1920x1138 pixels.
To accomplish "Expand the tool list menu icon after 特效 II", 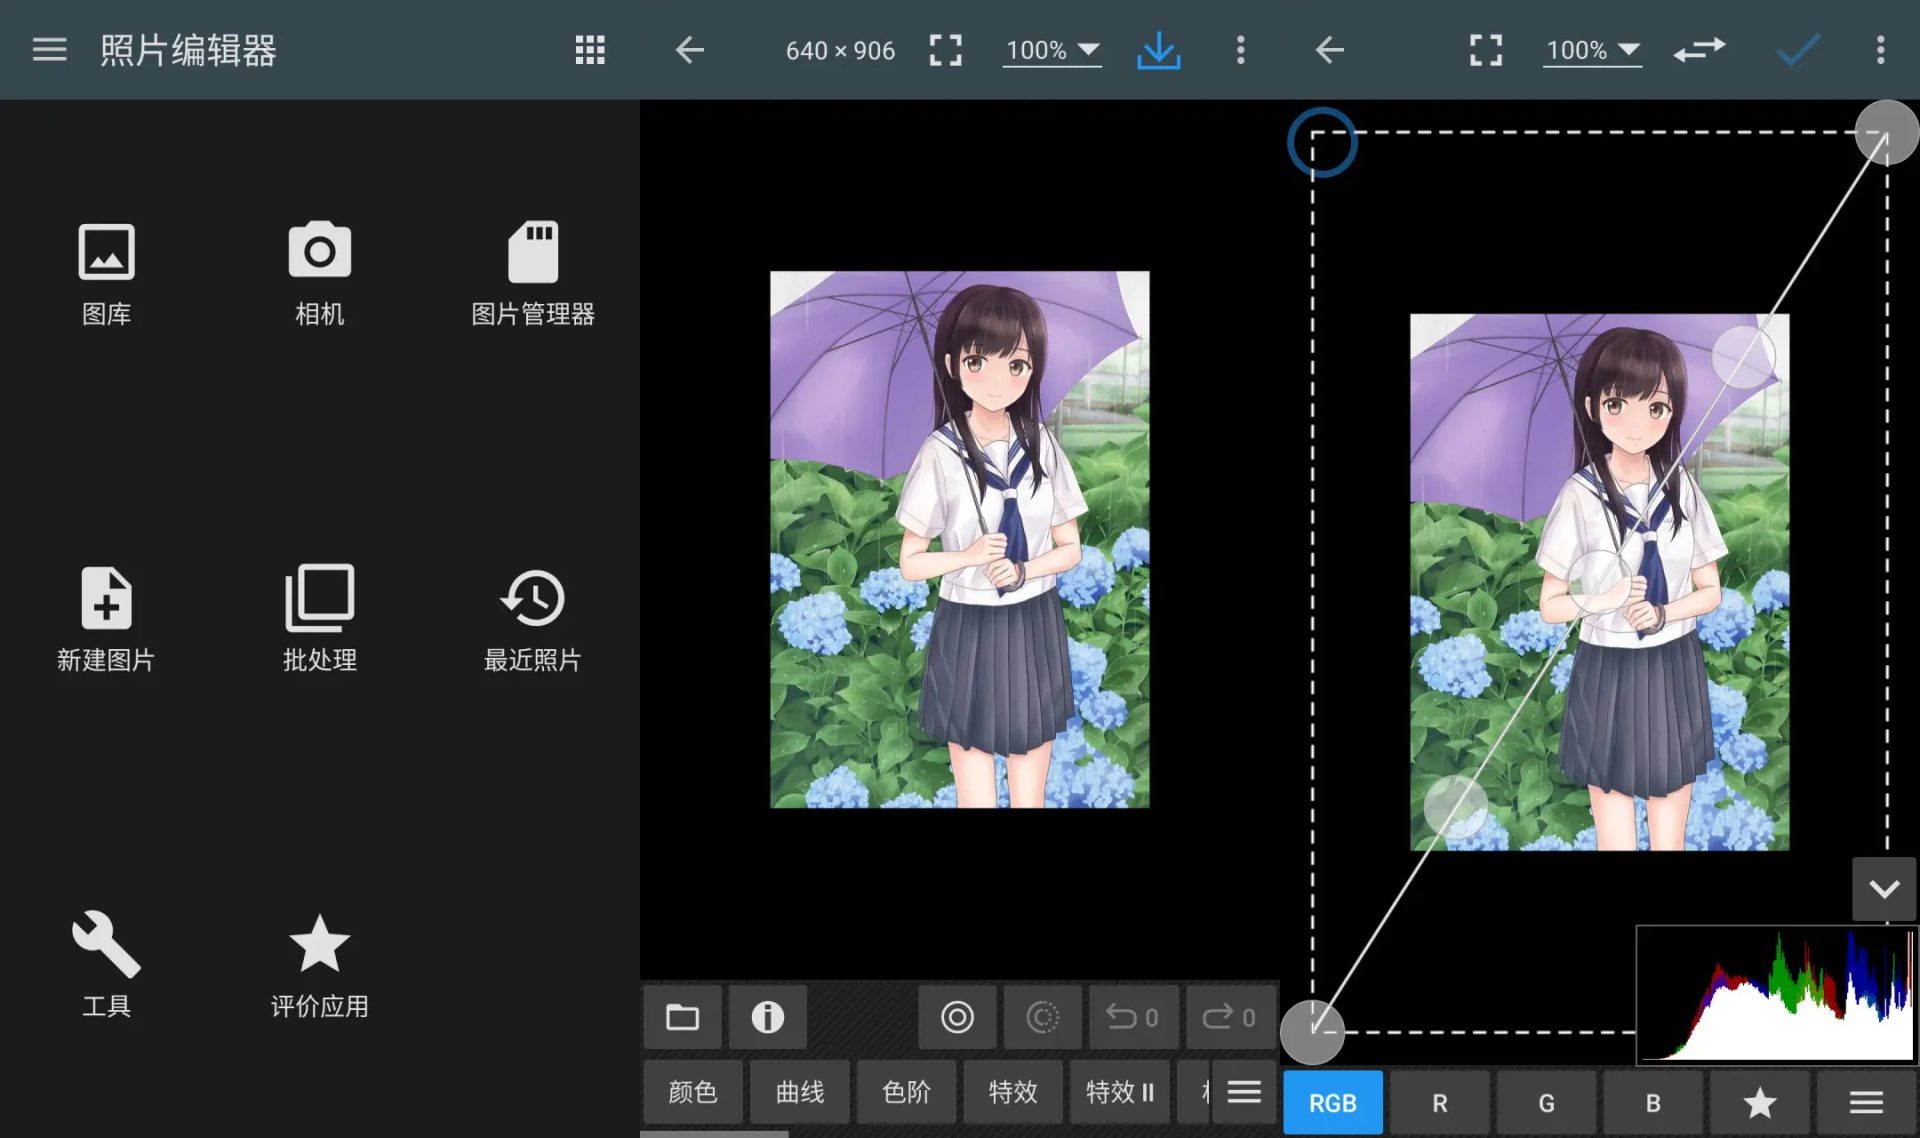I will coord(1244,1092).
